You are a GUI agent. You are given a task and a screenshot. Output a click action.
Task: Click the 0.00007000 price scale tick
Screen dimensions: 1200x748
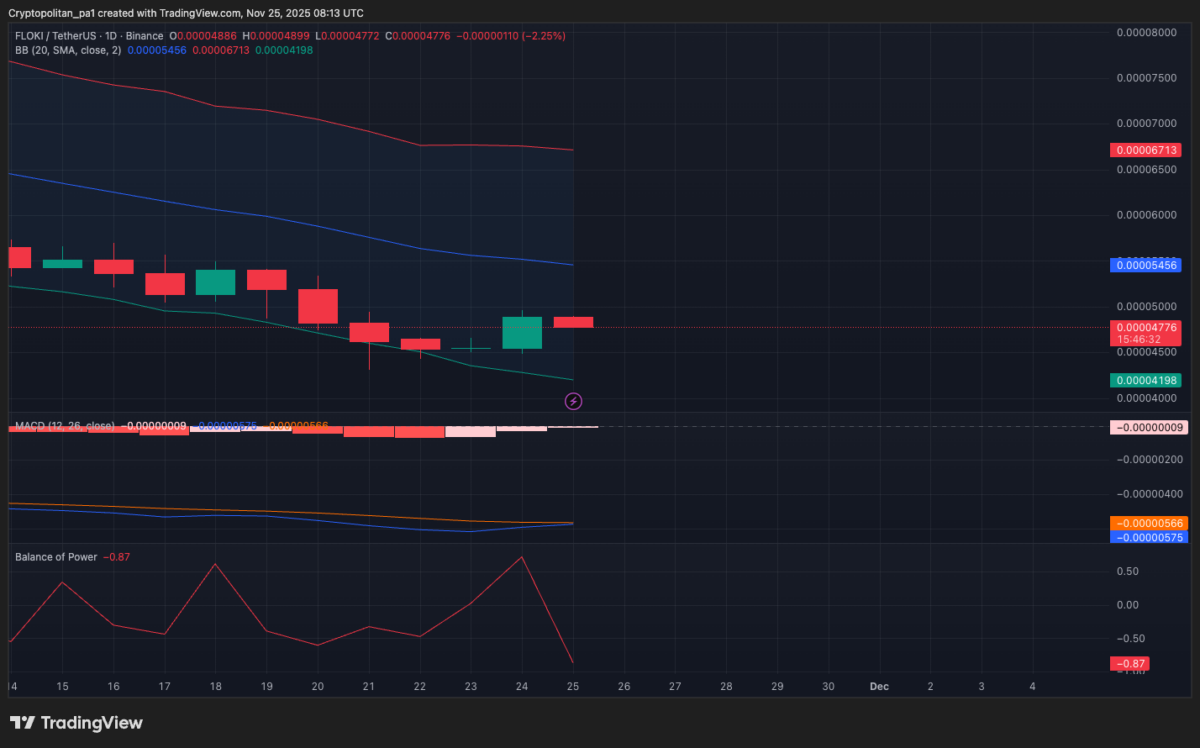[x=1147, y=123]
